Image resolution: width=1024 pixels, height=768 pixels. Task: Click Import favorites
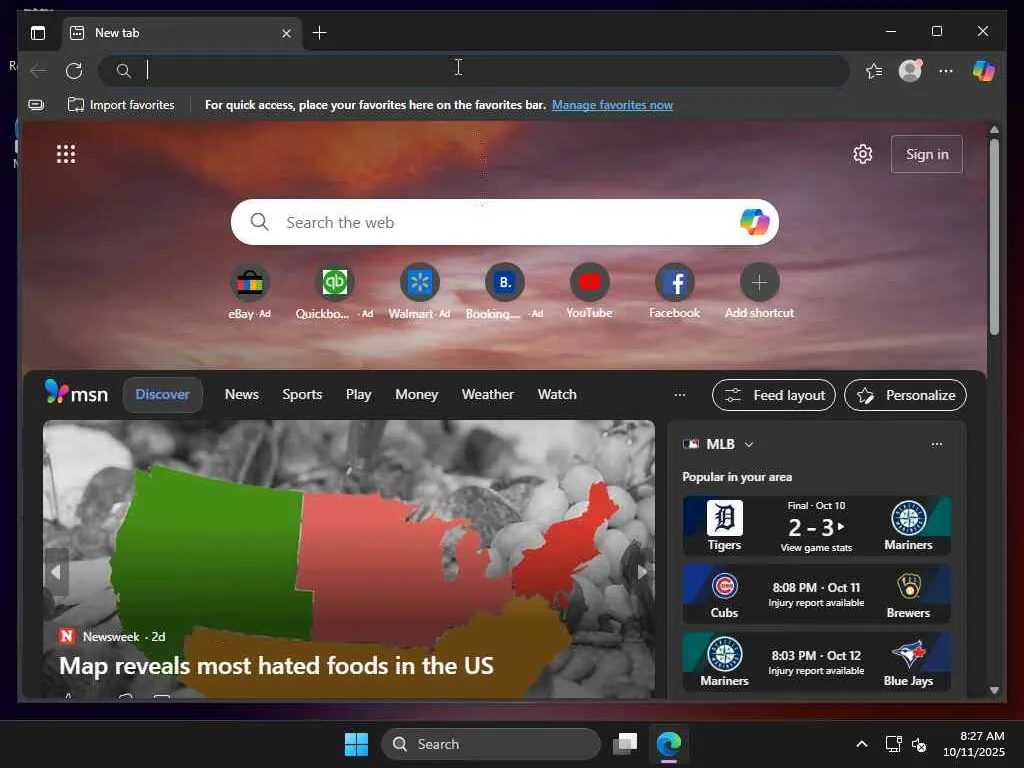121,104
